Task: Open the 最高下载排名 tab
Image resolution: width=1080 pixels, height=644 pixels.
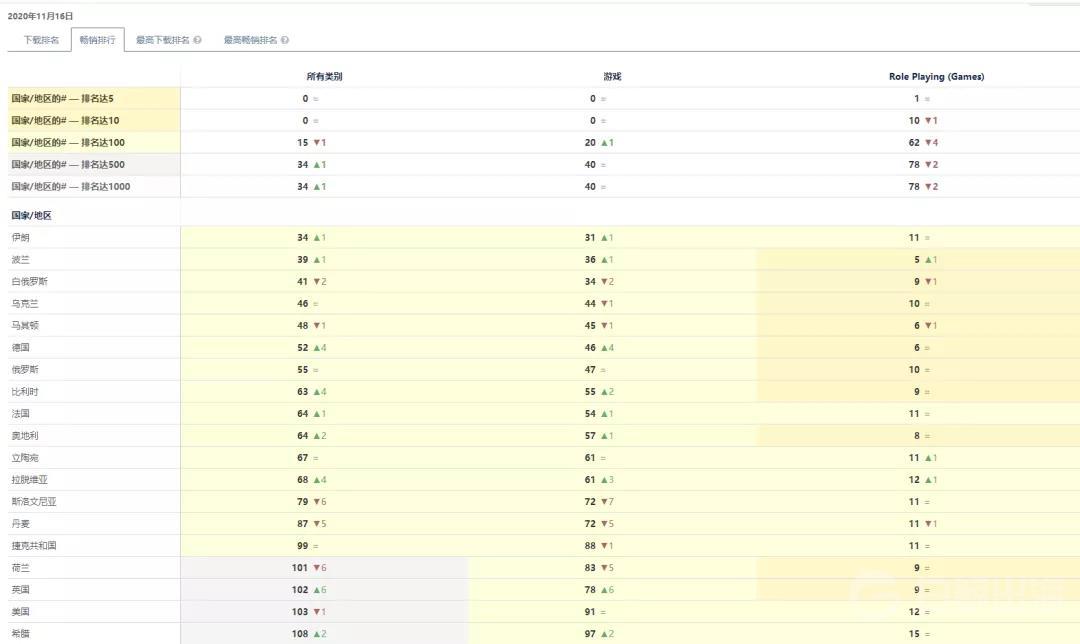Action: [x=163, y=41]
